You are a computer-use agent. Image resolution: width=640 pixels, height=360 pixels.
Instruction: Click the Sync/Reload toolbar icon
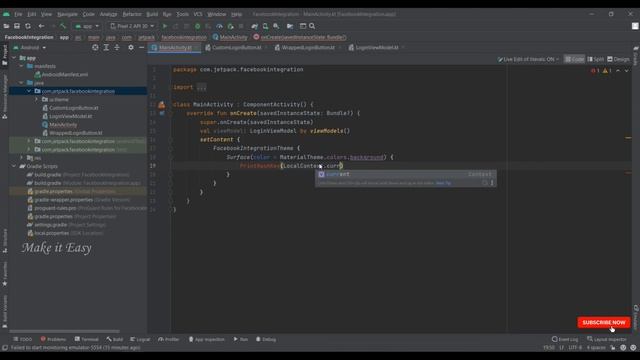28,26
